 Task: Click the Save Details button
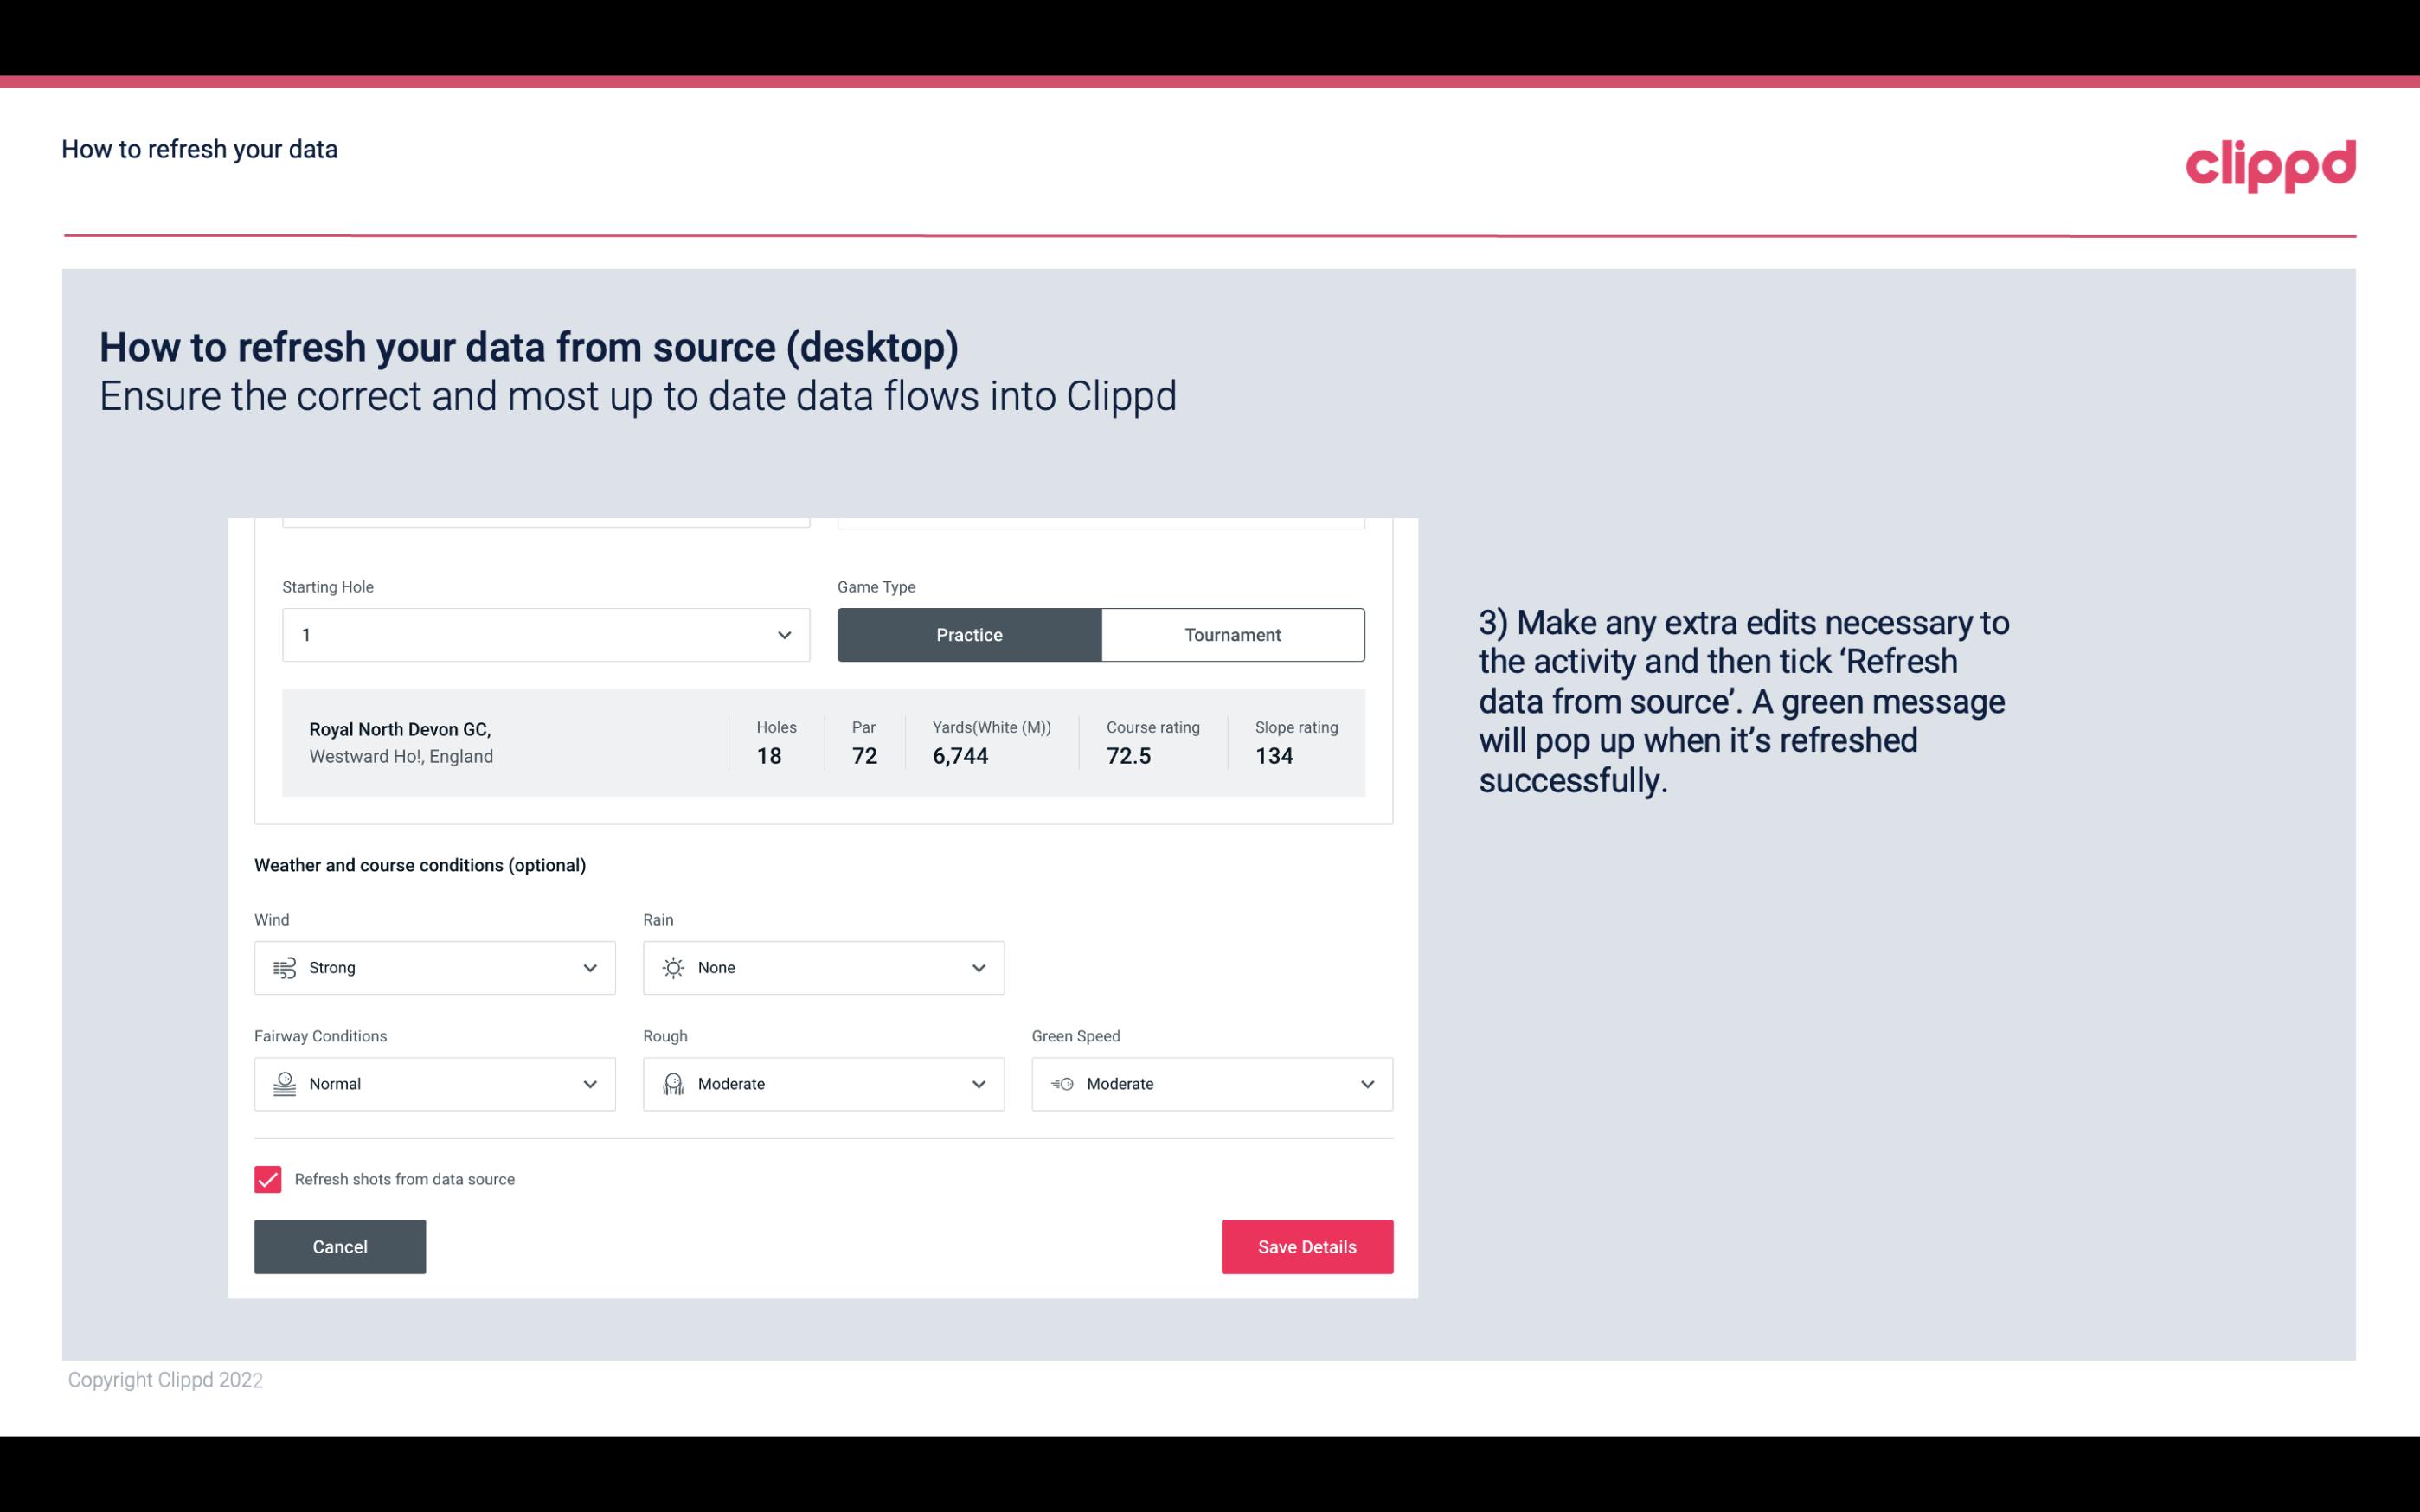click(x=1306, y=1247)
